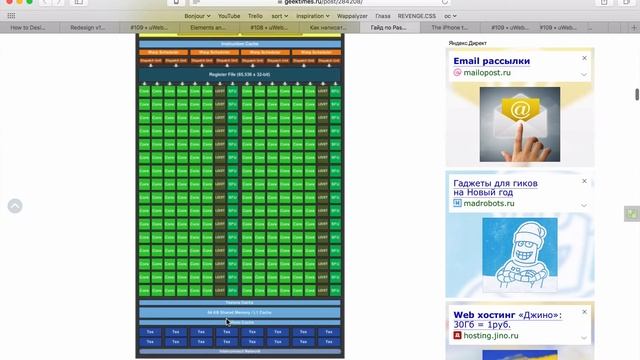The height and width of the screenshot is (360, 640).
Task: Open the hosting.jino.ru link
Action: (x=491, y=336)
